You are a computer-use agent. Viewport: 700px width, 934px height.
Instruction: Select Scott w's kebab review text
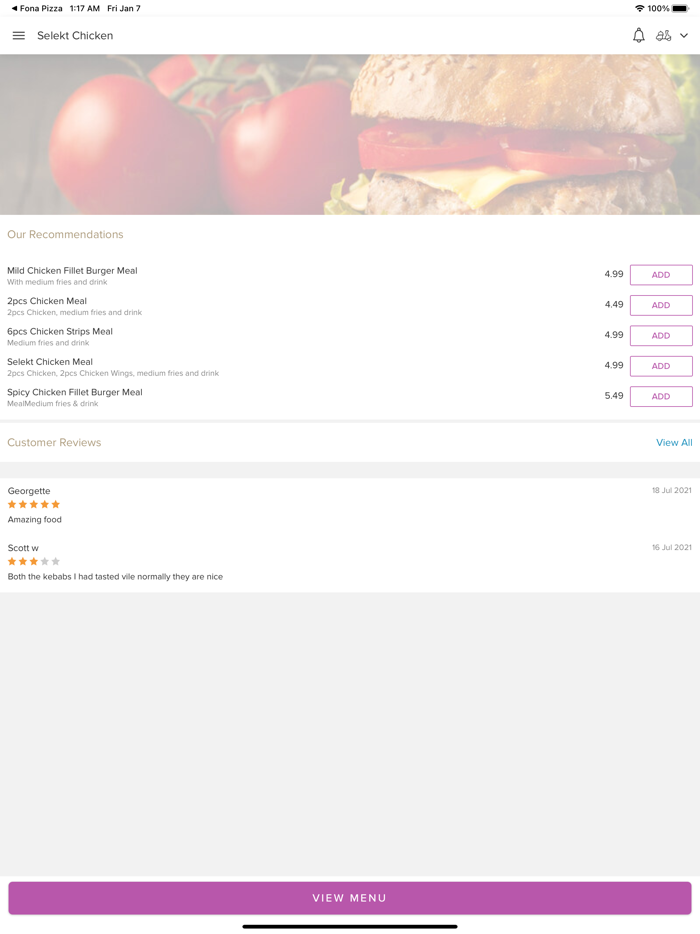(115, 577)
